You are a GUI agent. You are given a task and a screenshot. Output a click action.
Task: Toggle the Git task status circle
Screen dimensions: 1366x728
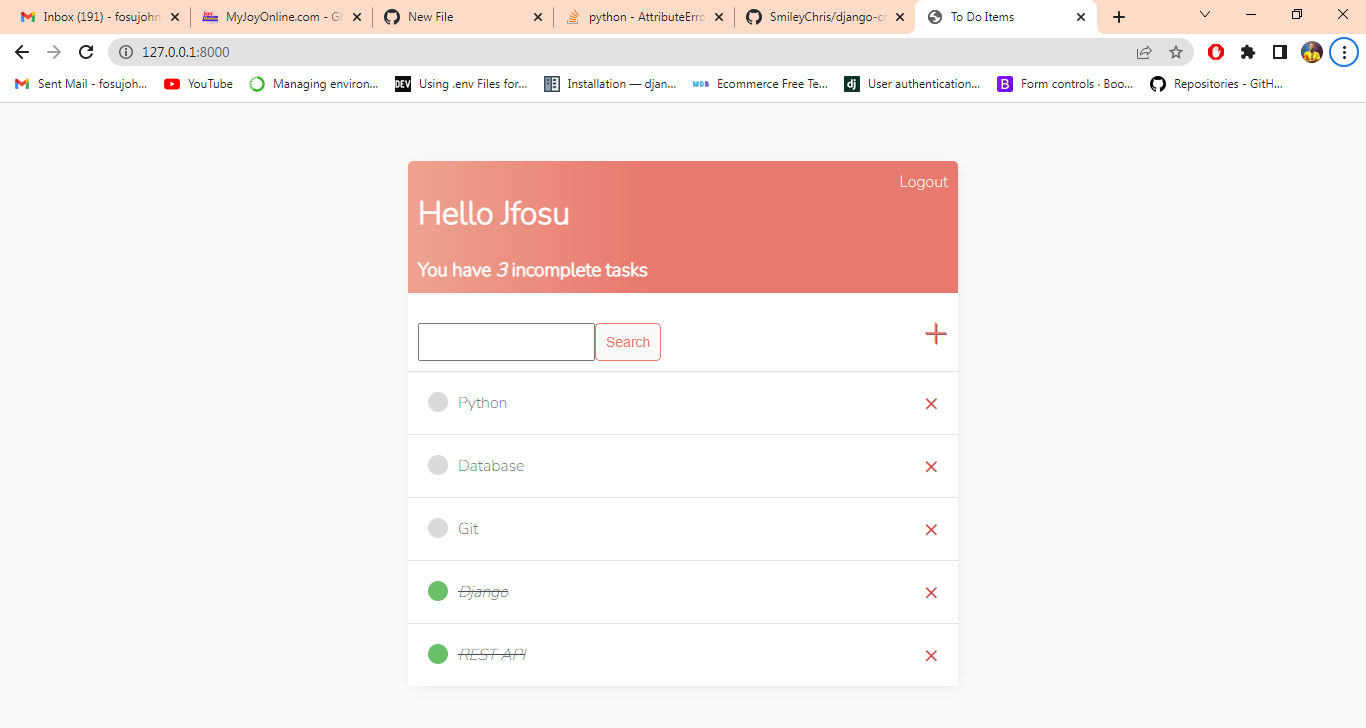click(x=438, y=528)
